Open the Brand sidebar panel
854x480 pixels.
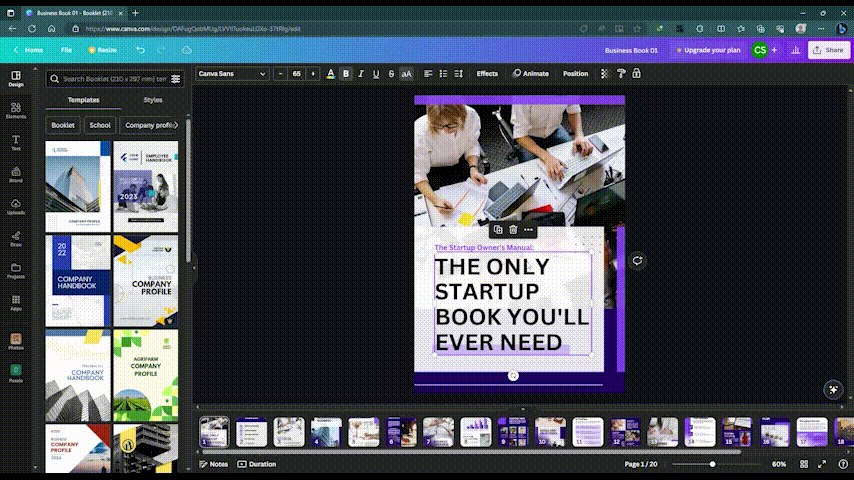coord(16,174)
